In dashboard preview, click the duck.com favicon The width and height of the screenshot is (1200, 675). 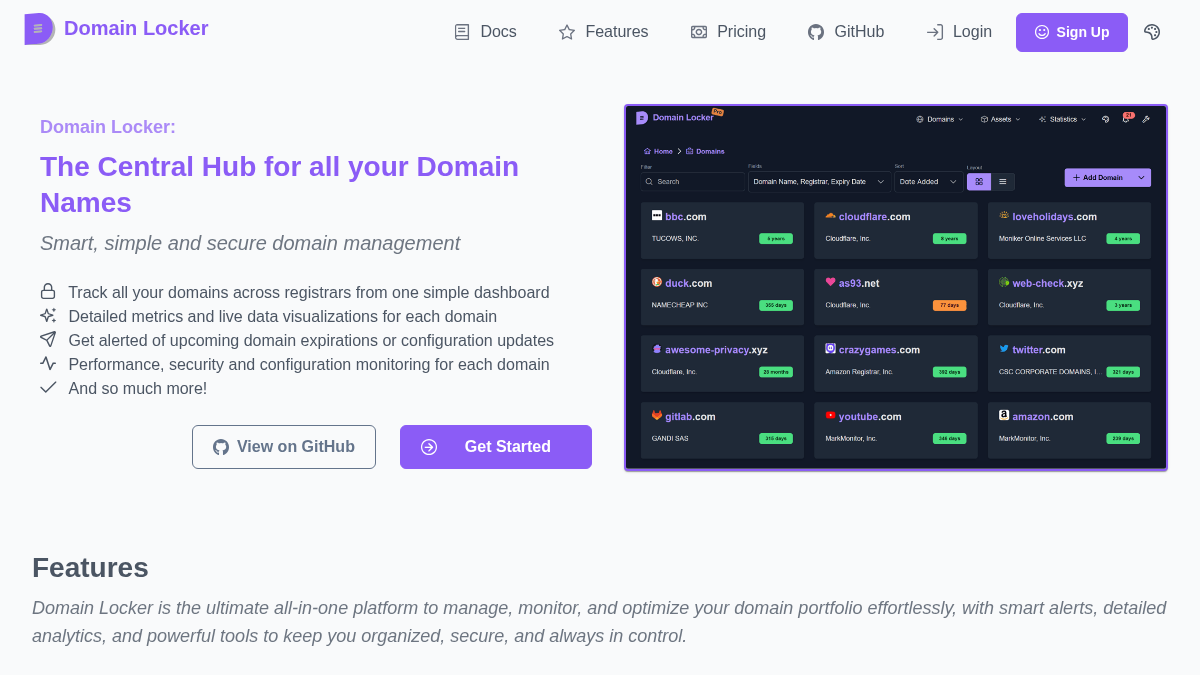pyautogui.click(x=657, y=282)
